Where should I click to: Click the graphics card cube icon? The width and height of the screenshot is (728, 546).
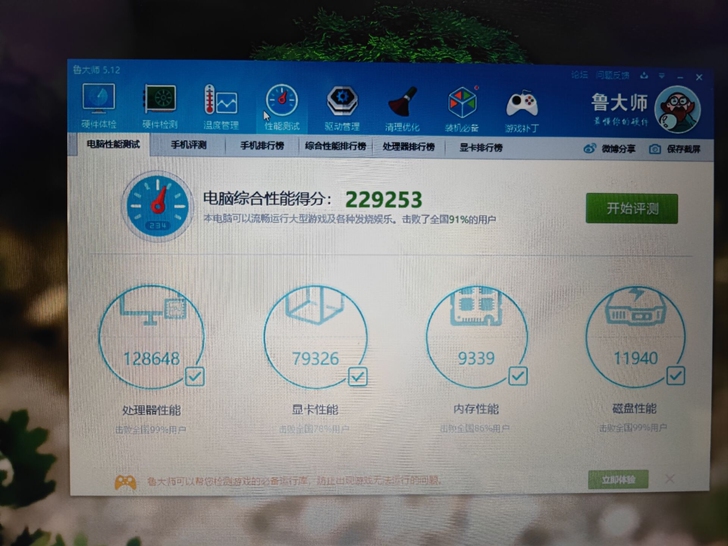315,305
